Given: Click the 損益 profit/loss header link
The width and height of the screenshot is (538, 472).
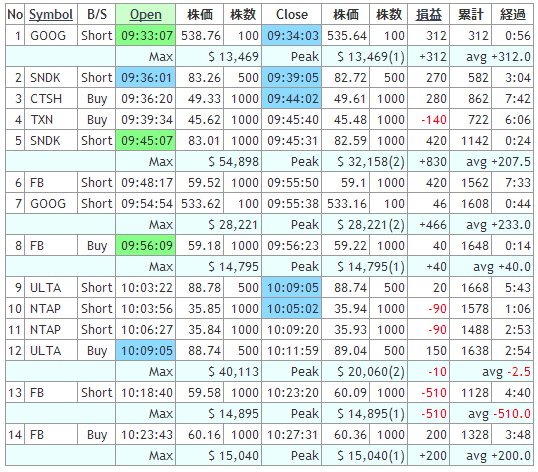Looking at the screenshot, I should click(429, 14).
